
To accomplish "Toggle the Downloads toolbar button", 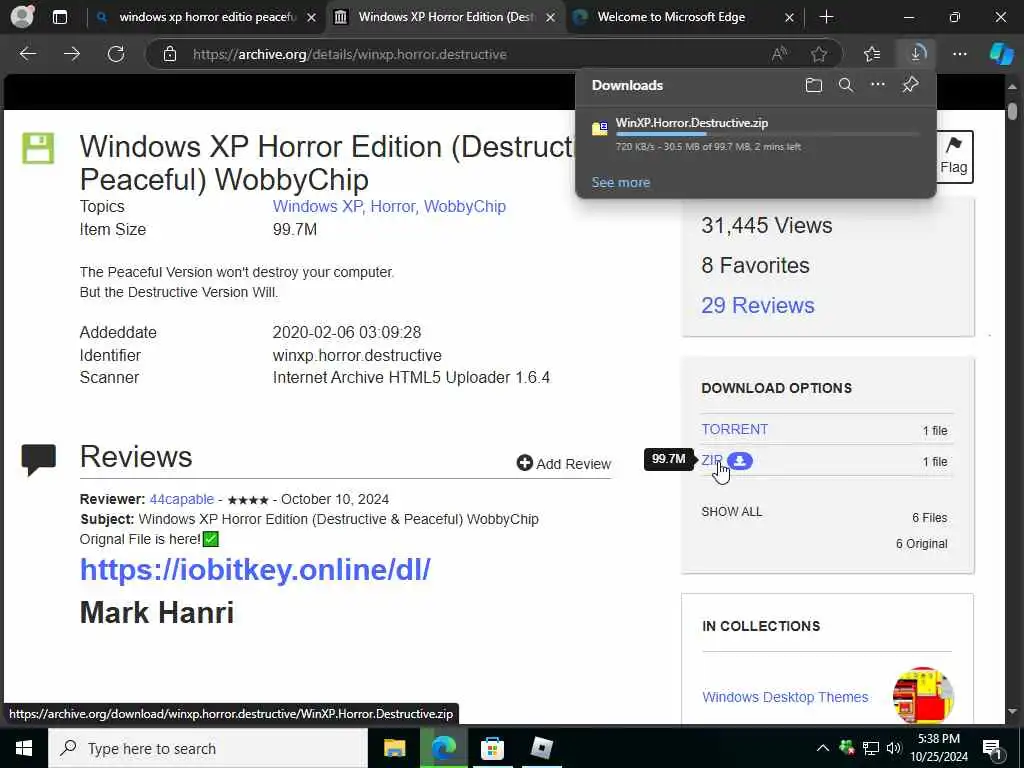I will click(916, 54).
